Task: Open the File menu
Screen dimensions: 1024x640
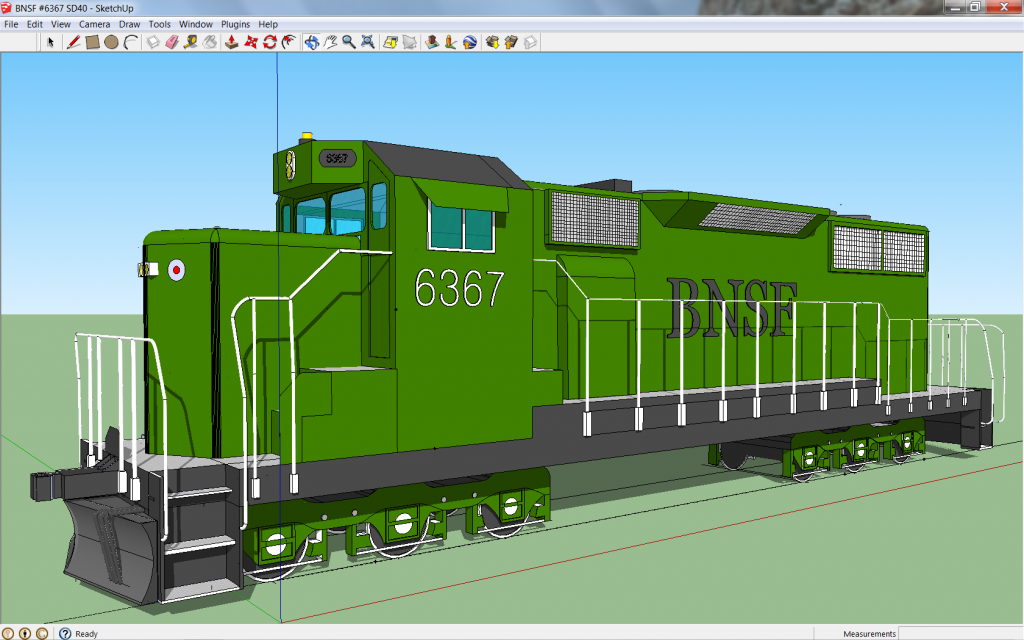Action: click(11, 24)
